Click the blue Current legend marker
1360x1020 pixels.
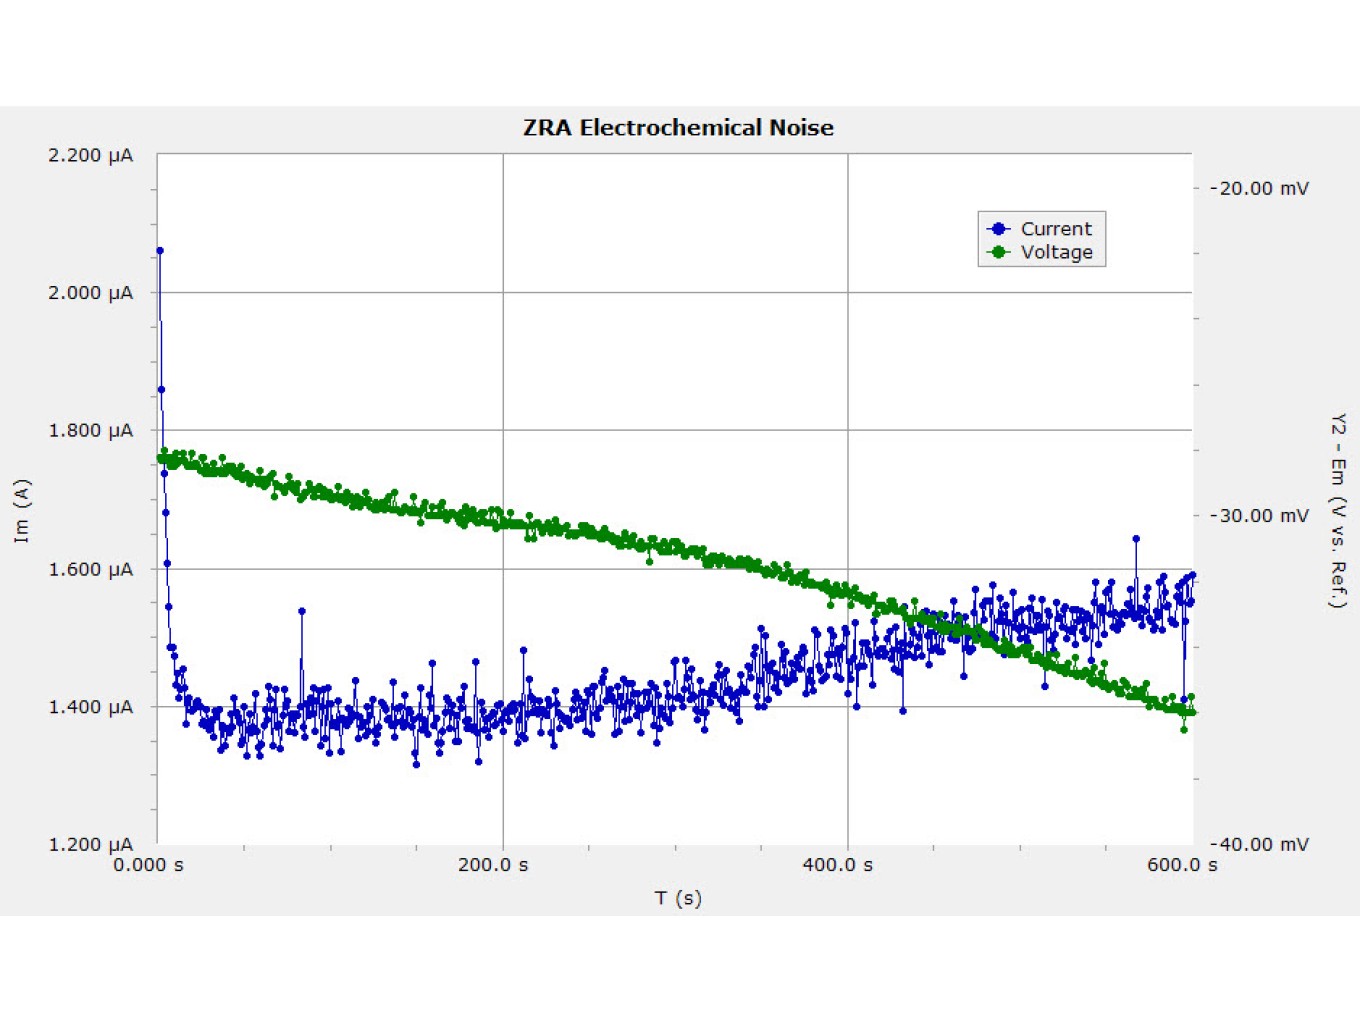[999, 228]
